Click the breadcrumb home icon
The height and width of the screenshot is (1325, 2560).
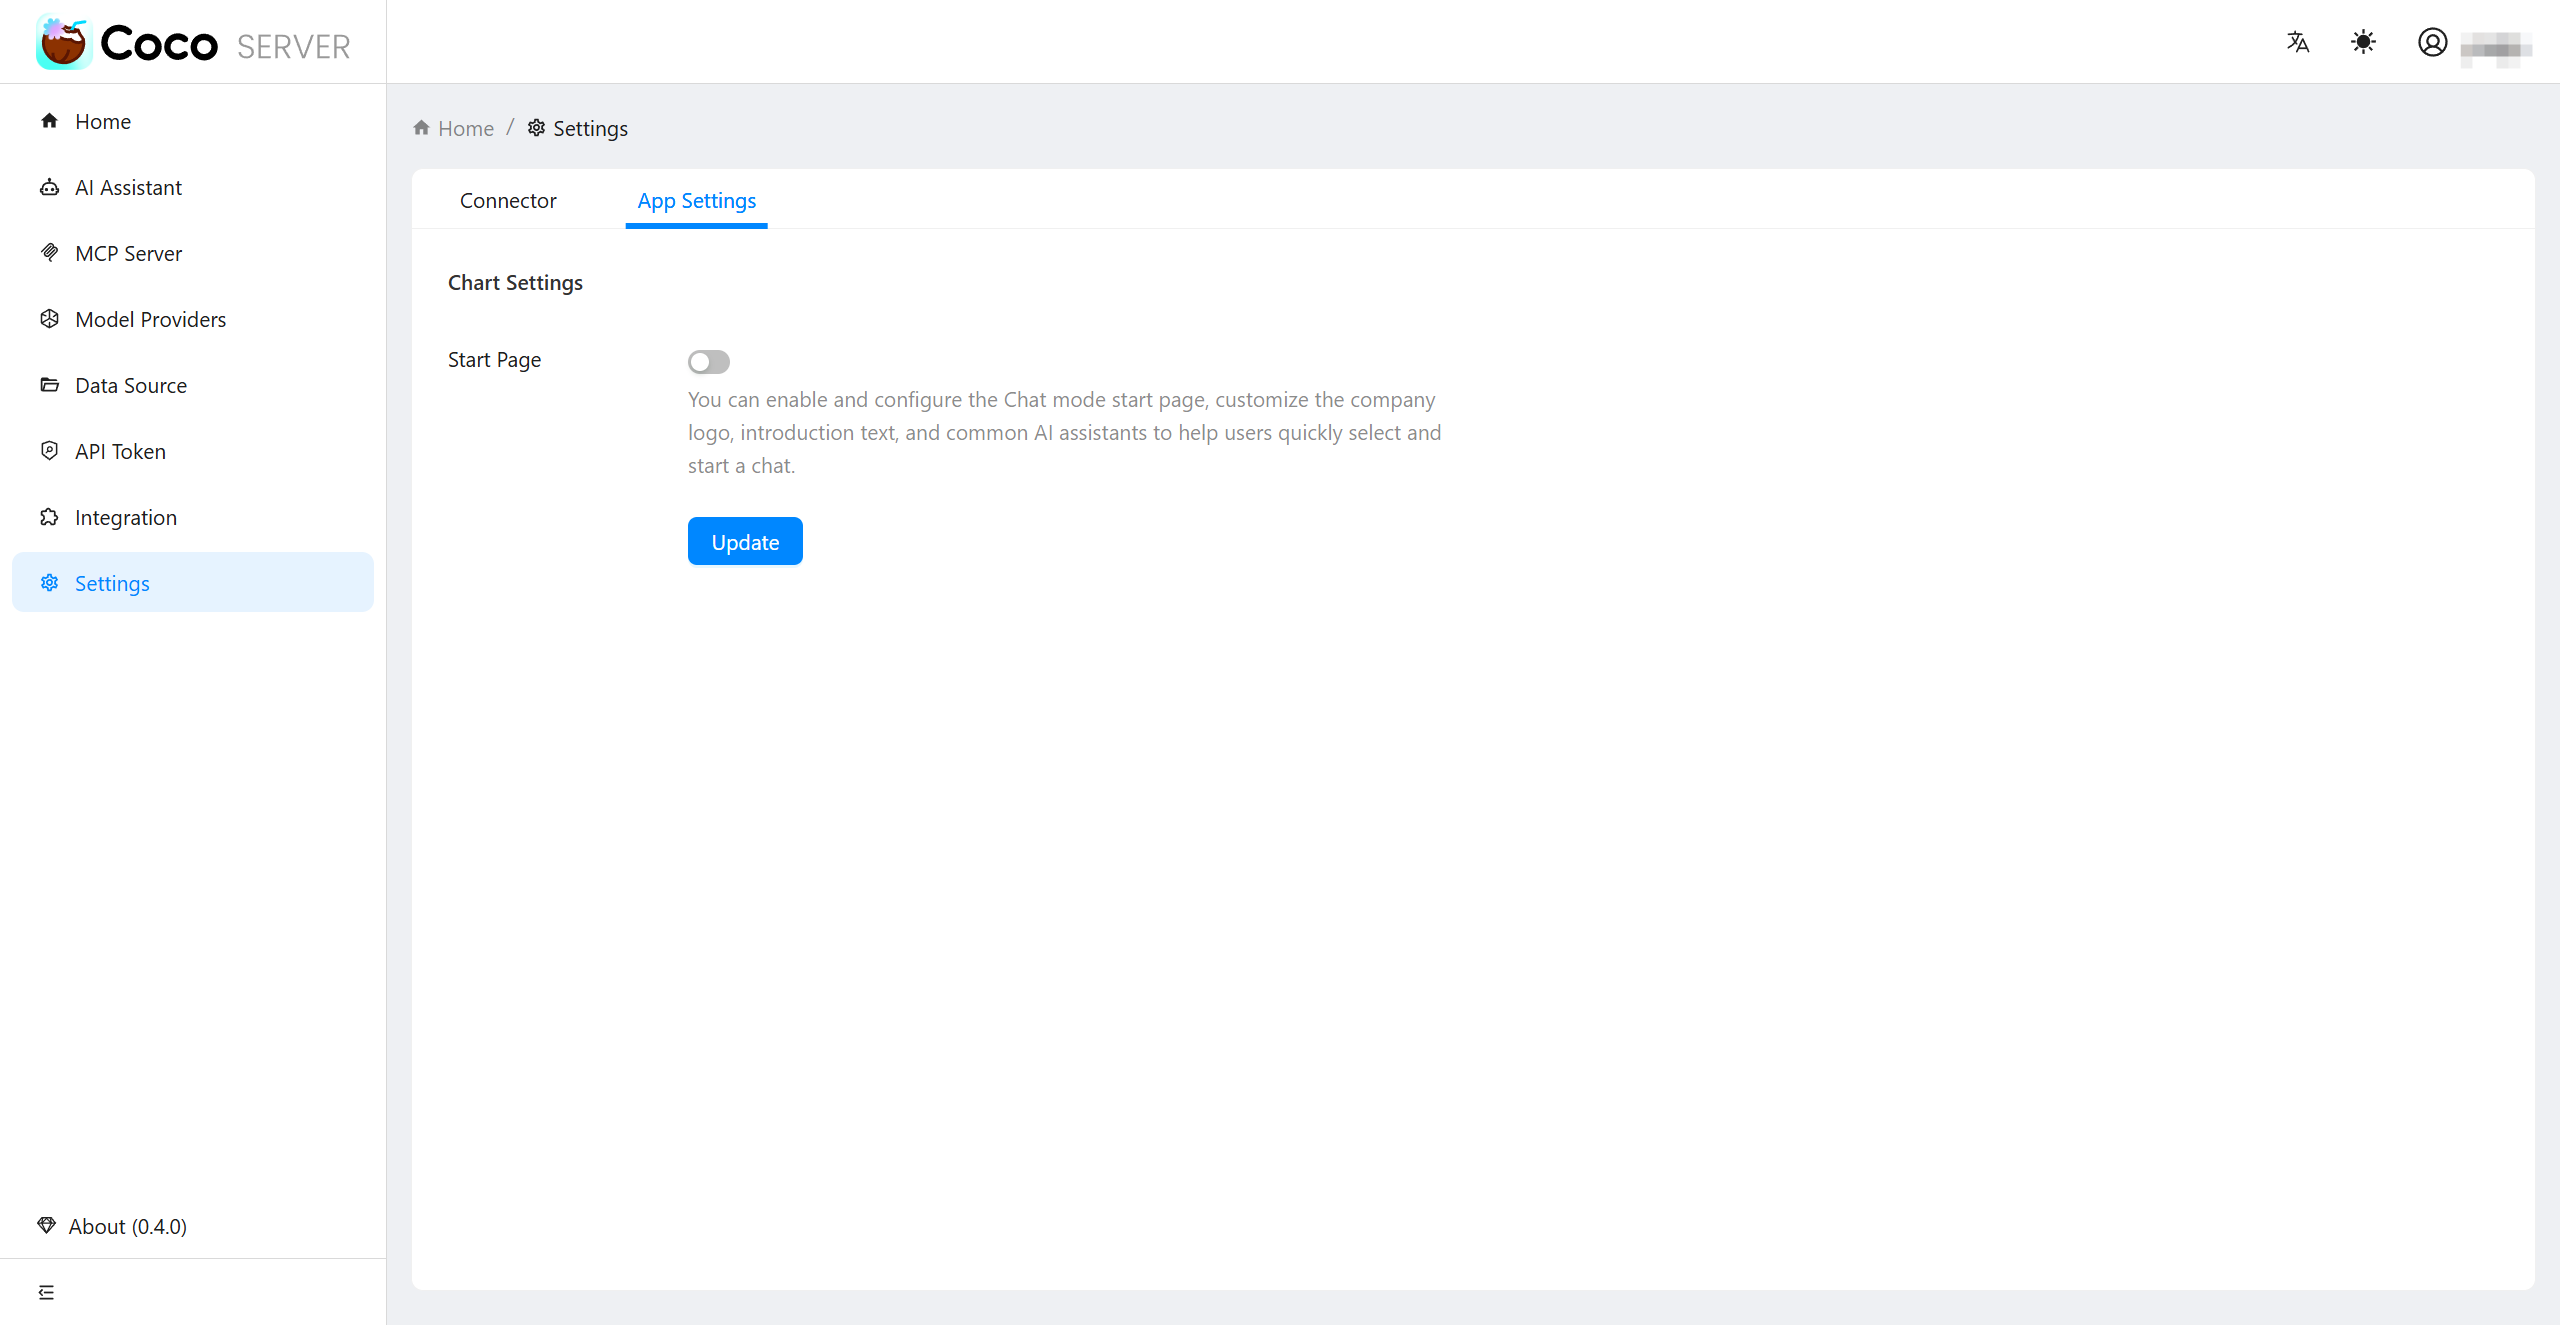(x=422, y=128)
